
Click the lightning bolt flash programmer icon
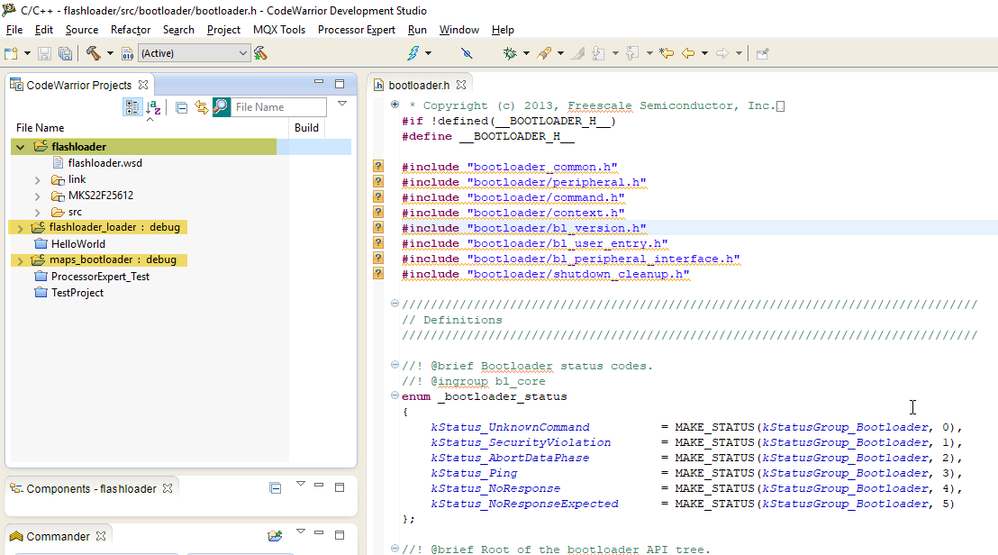(x=414, y=53)
